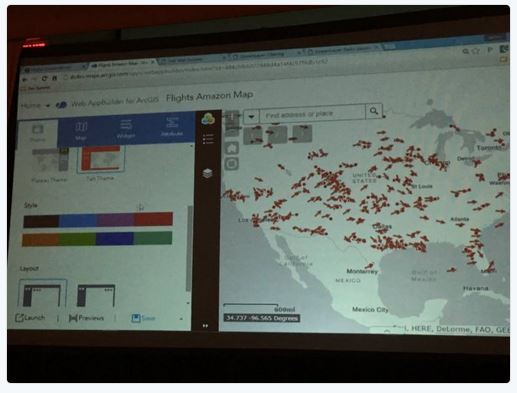517x393 pixels.
Task: Open the Attribute tab
Action: [172, 127]
